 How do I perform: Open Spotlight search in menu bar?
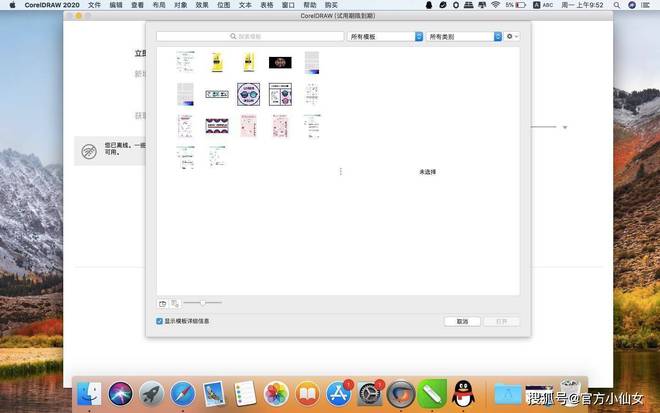617,5
